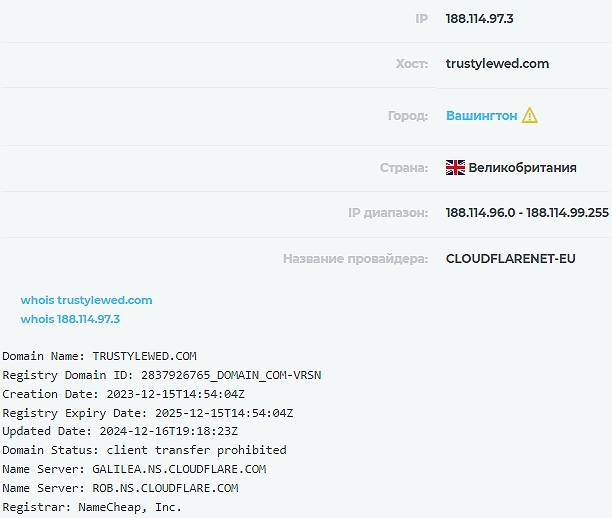Open the Вашингтон city link
This screenshot has height=518, width=612.
482,116
